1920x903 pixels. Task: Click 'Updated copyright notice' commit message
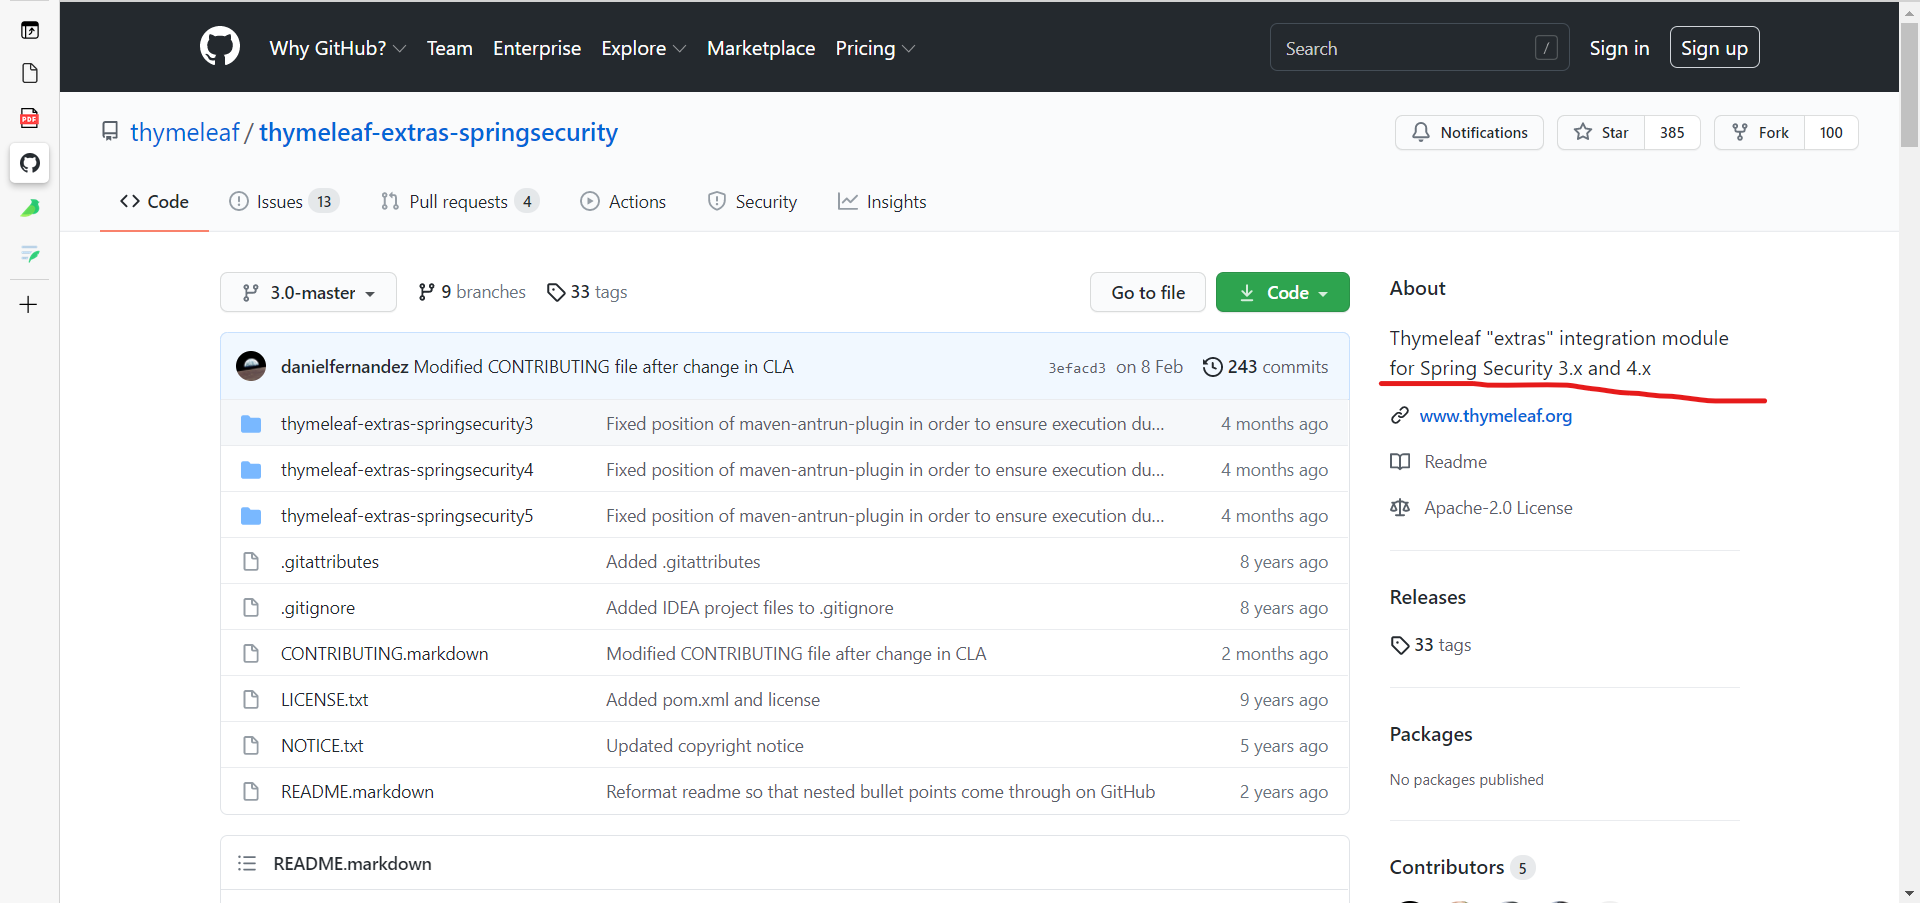point(705,746)
